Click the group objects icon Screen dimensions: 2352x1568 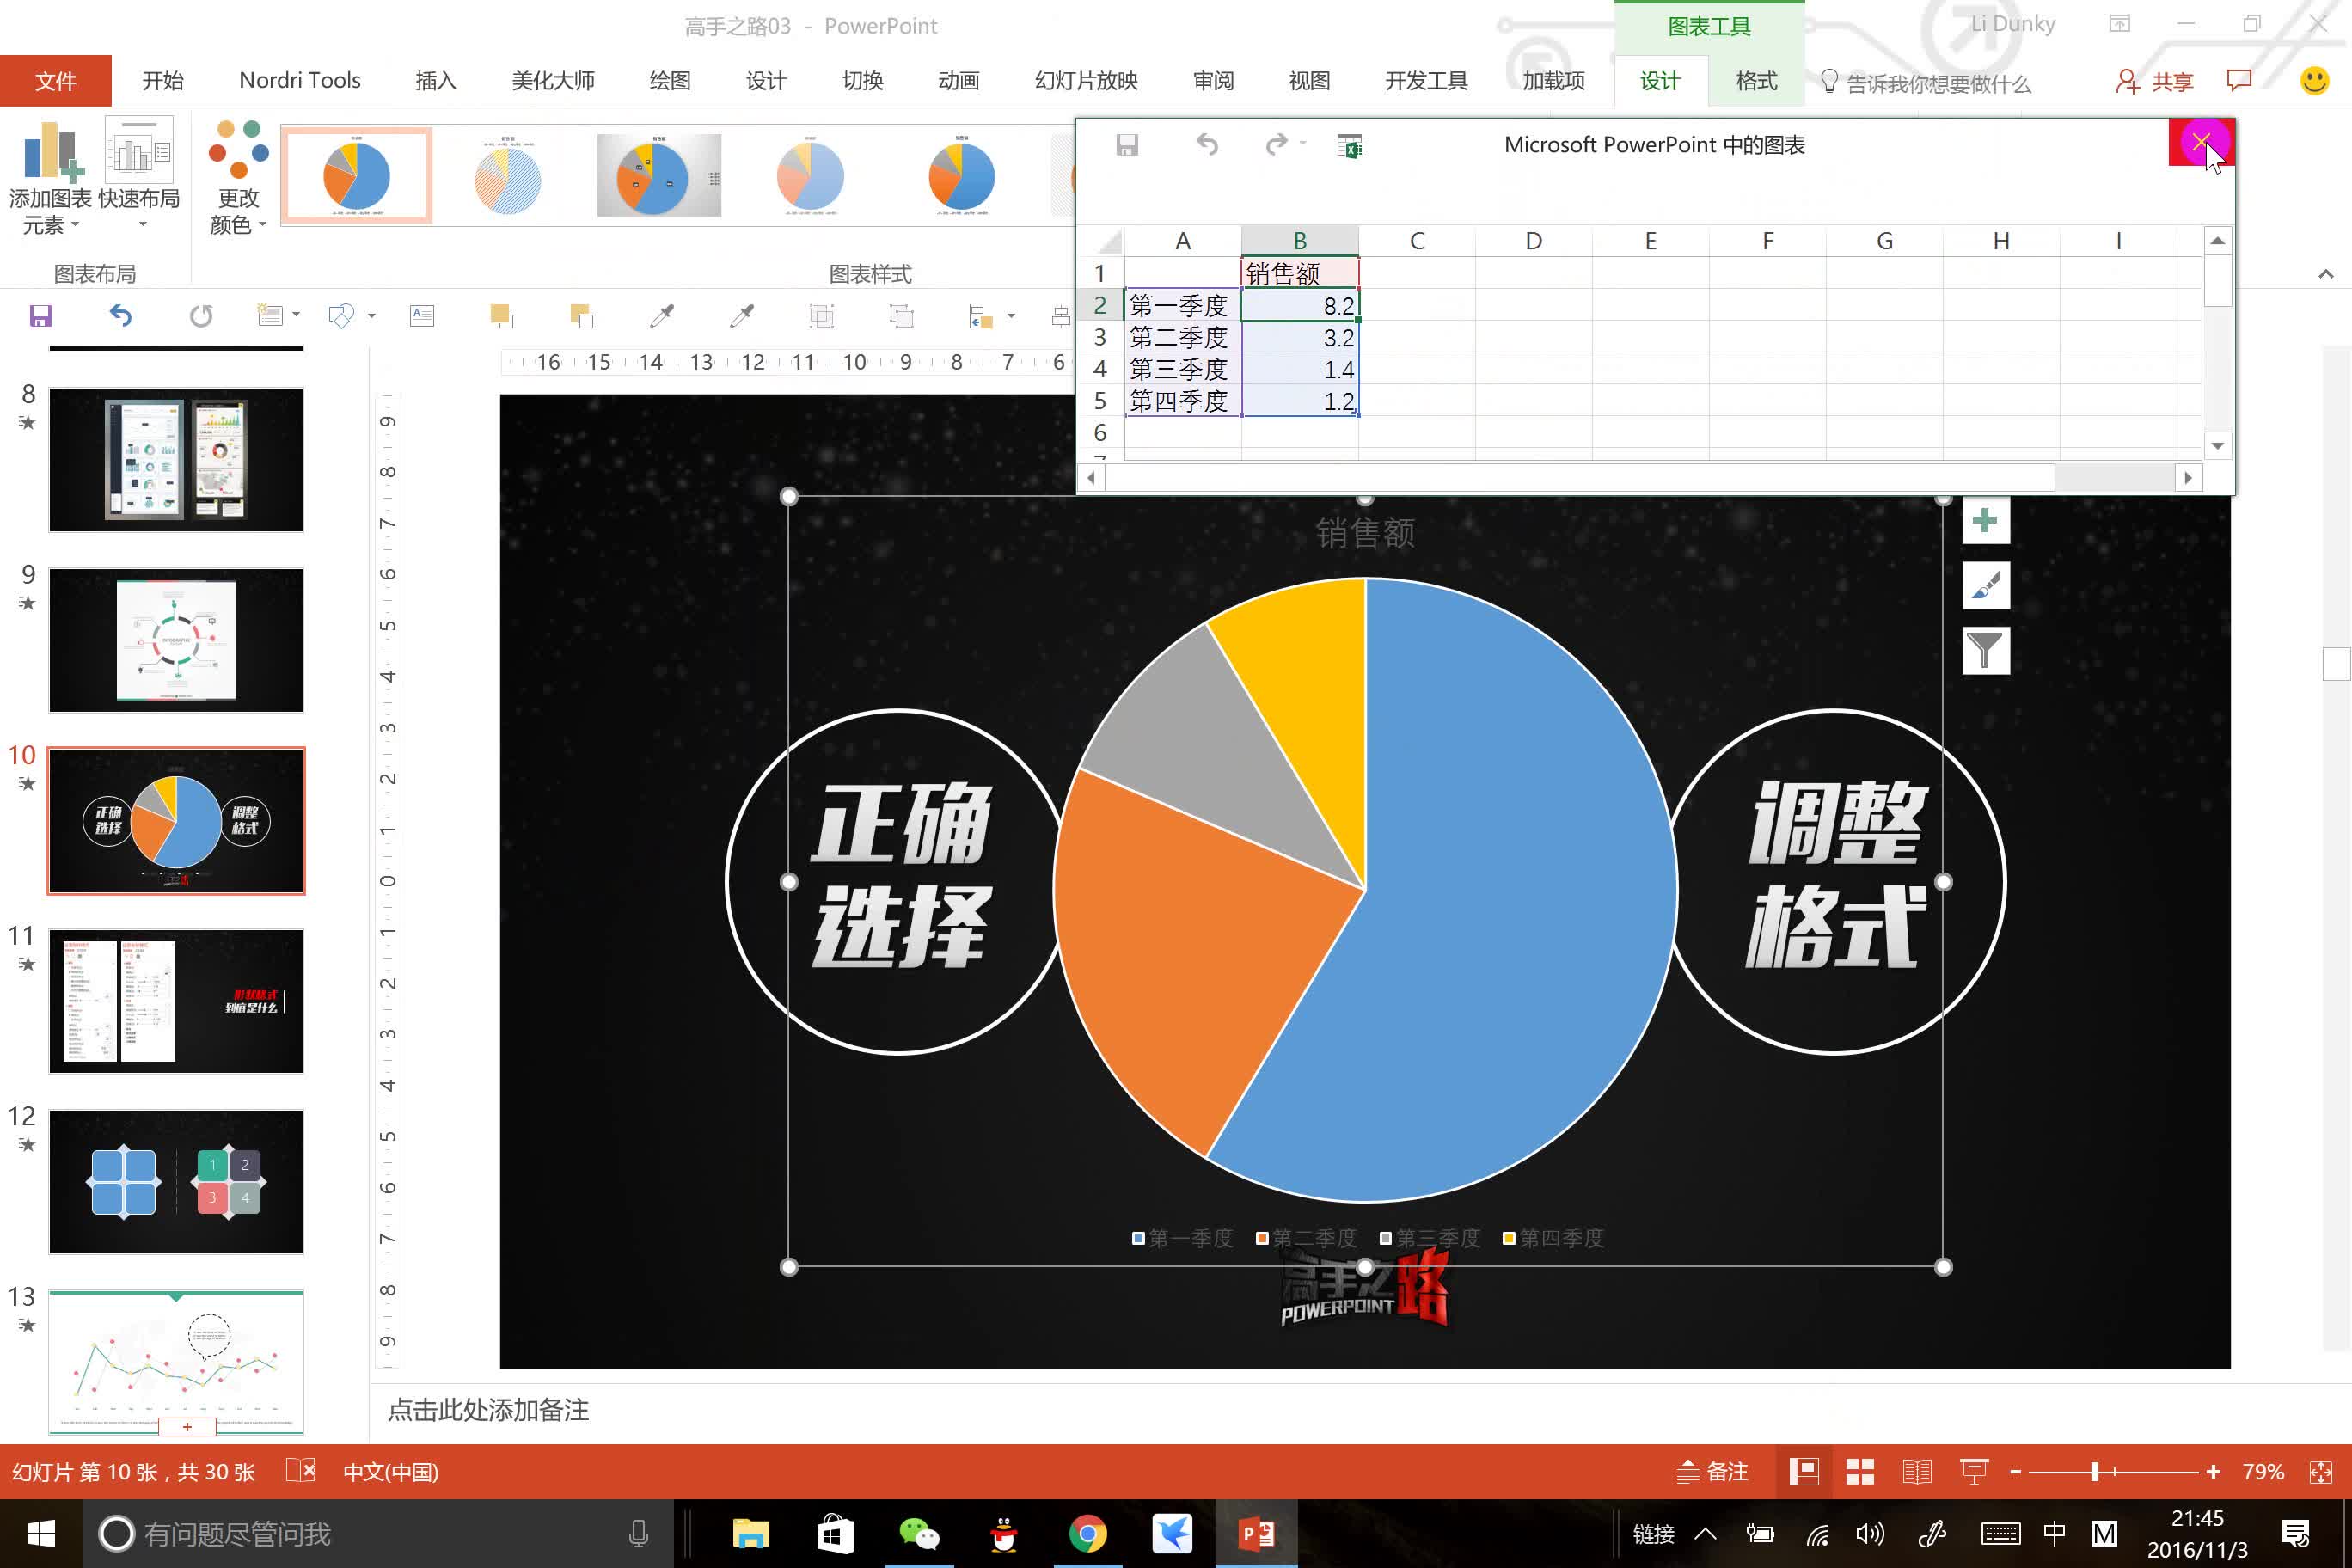(821, 316)
